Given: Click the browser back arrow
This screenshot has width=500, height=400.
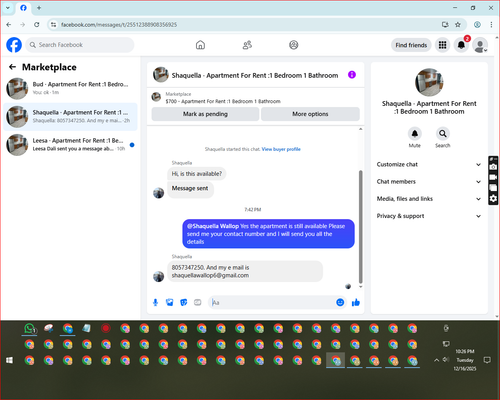Looking at the screenshot, I should [9, 24].
